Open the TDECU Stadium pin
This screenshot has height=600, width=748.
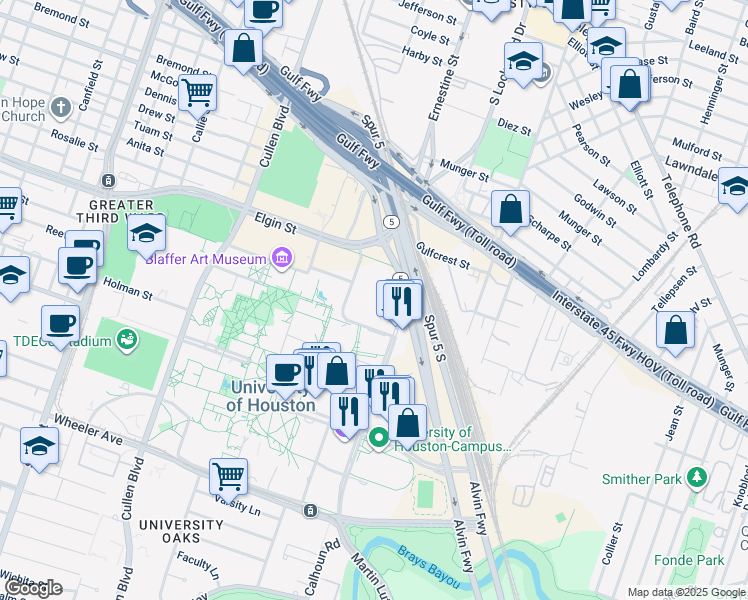pos(125,340)
